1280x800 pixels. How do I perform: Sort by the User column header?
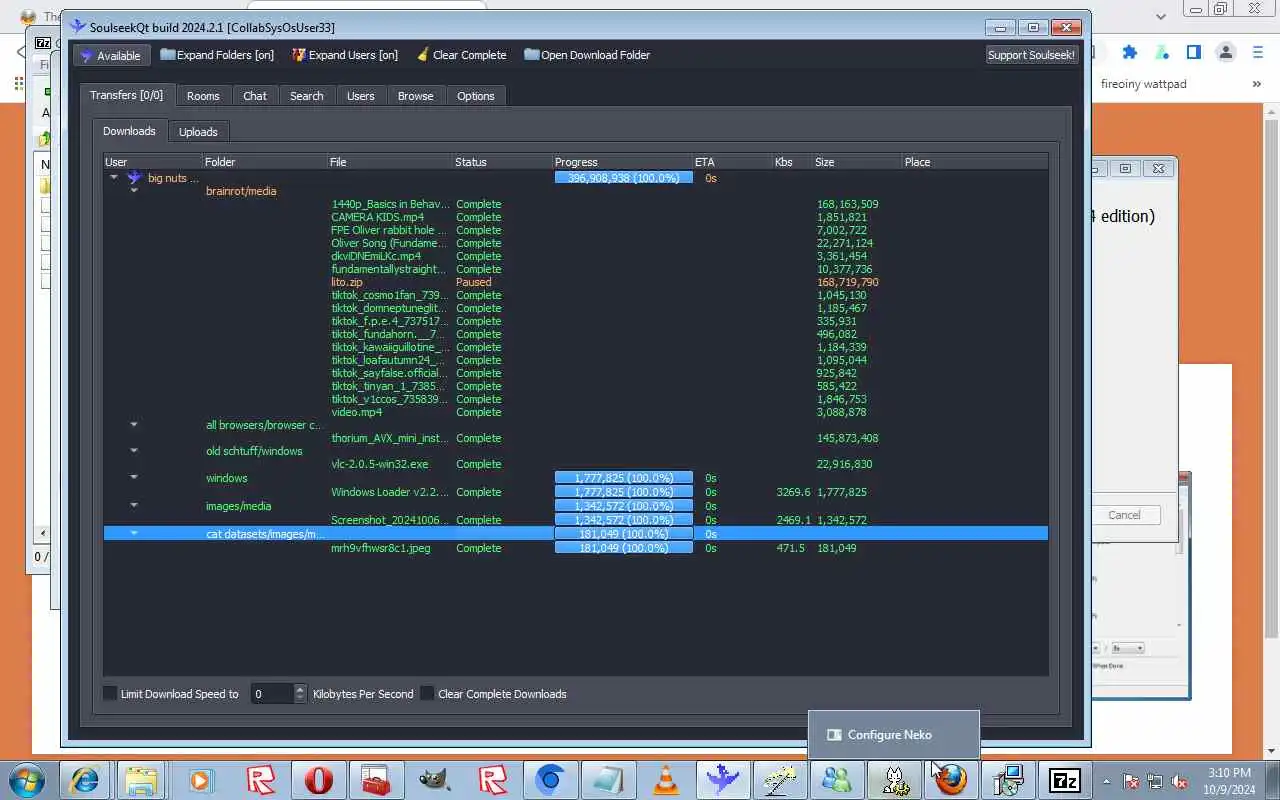point(153,162)
